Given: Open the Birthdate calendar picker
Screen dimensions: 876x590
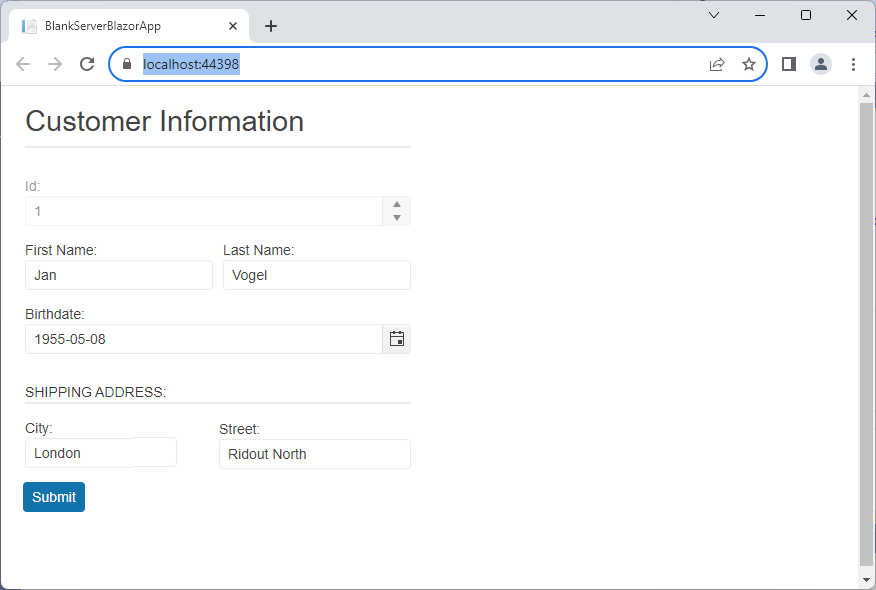Looking at the screenshot, I should [x=397, y=339].
